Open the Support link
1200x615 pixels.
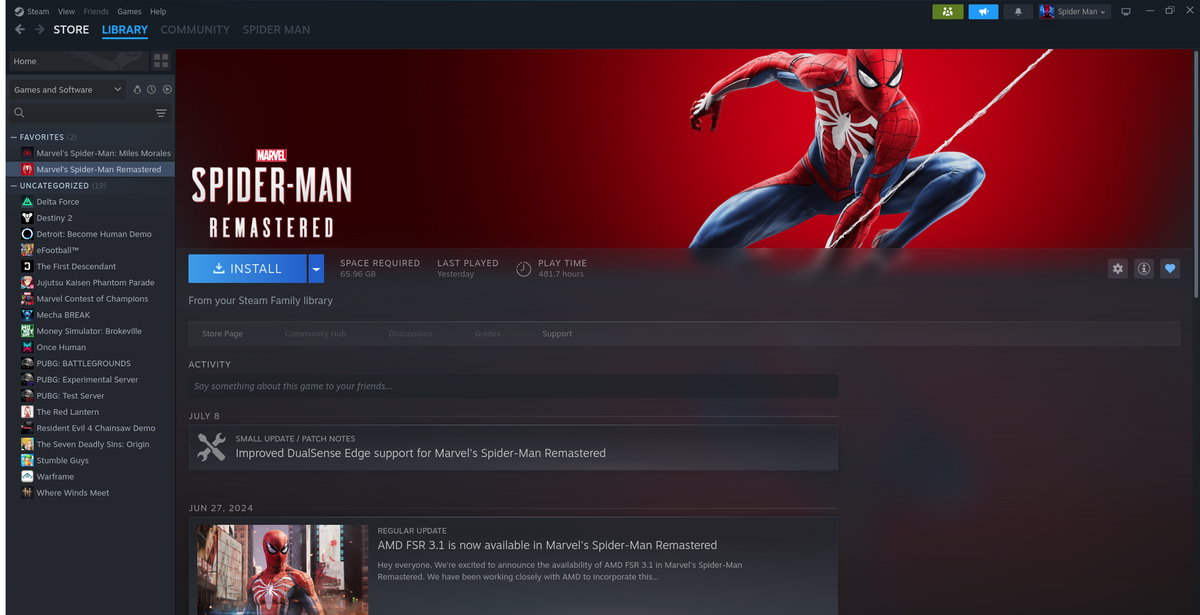pos(557,334)
